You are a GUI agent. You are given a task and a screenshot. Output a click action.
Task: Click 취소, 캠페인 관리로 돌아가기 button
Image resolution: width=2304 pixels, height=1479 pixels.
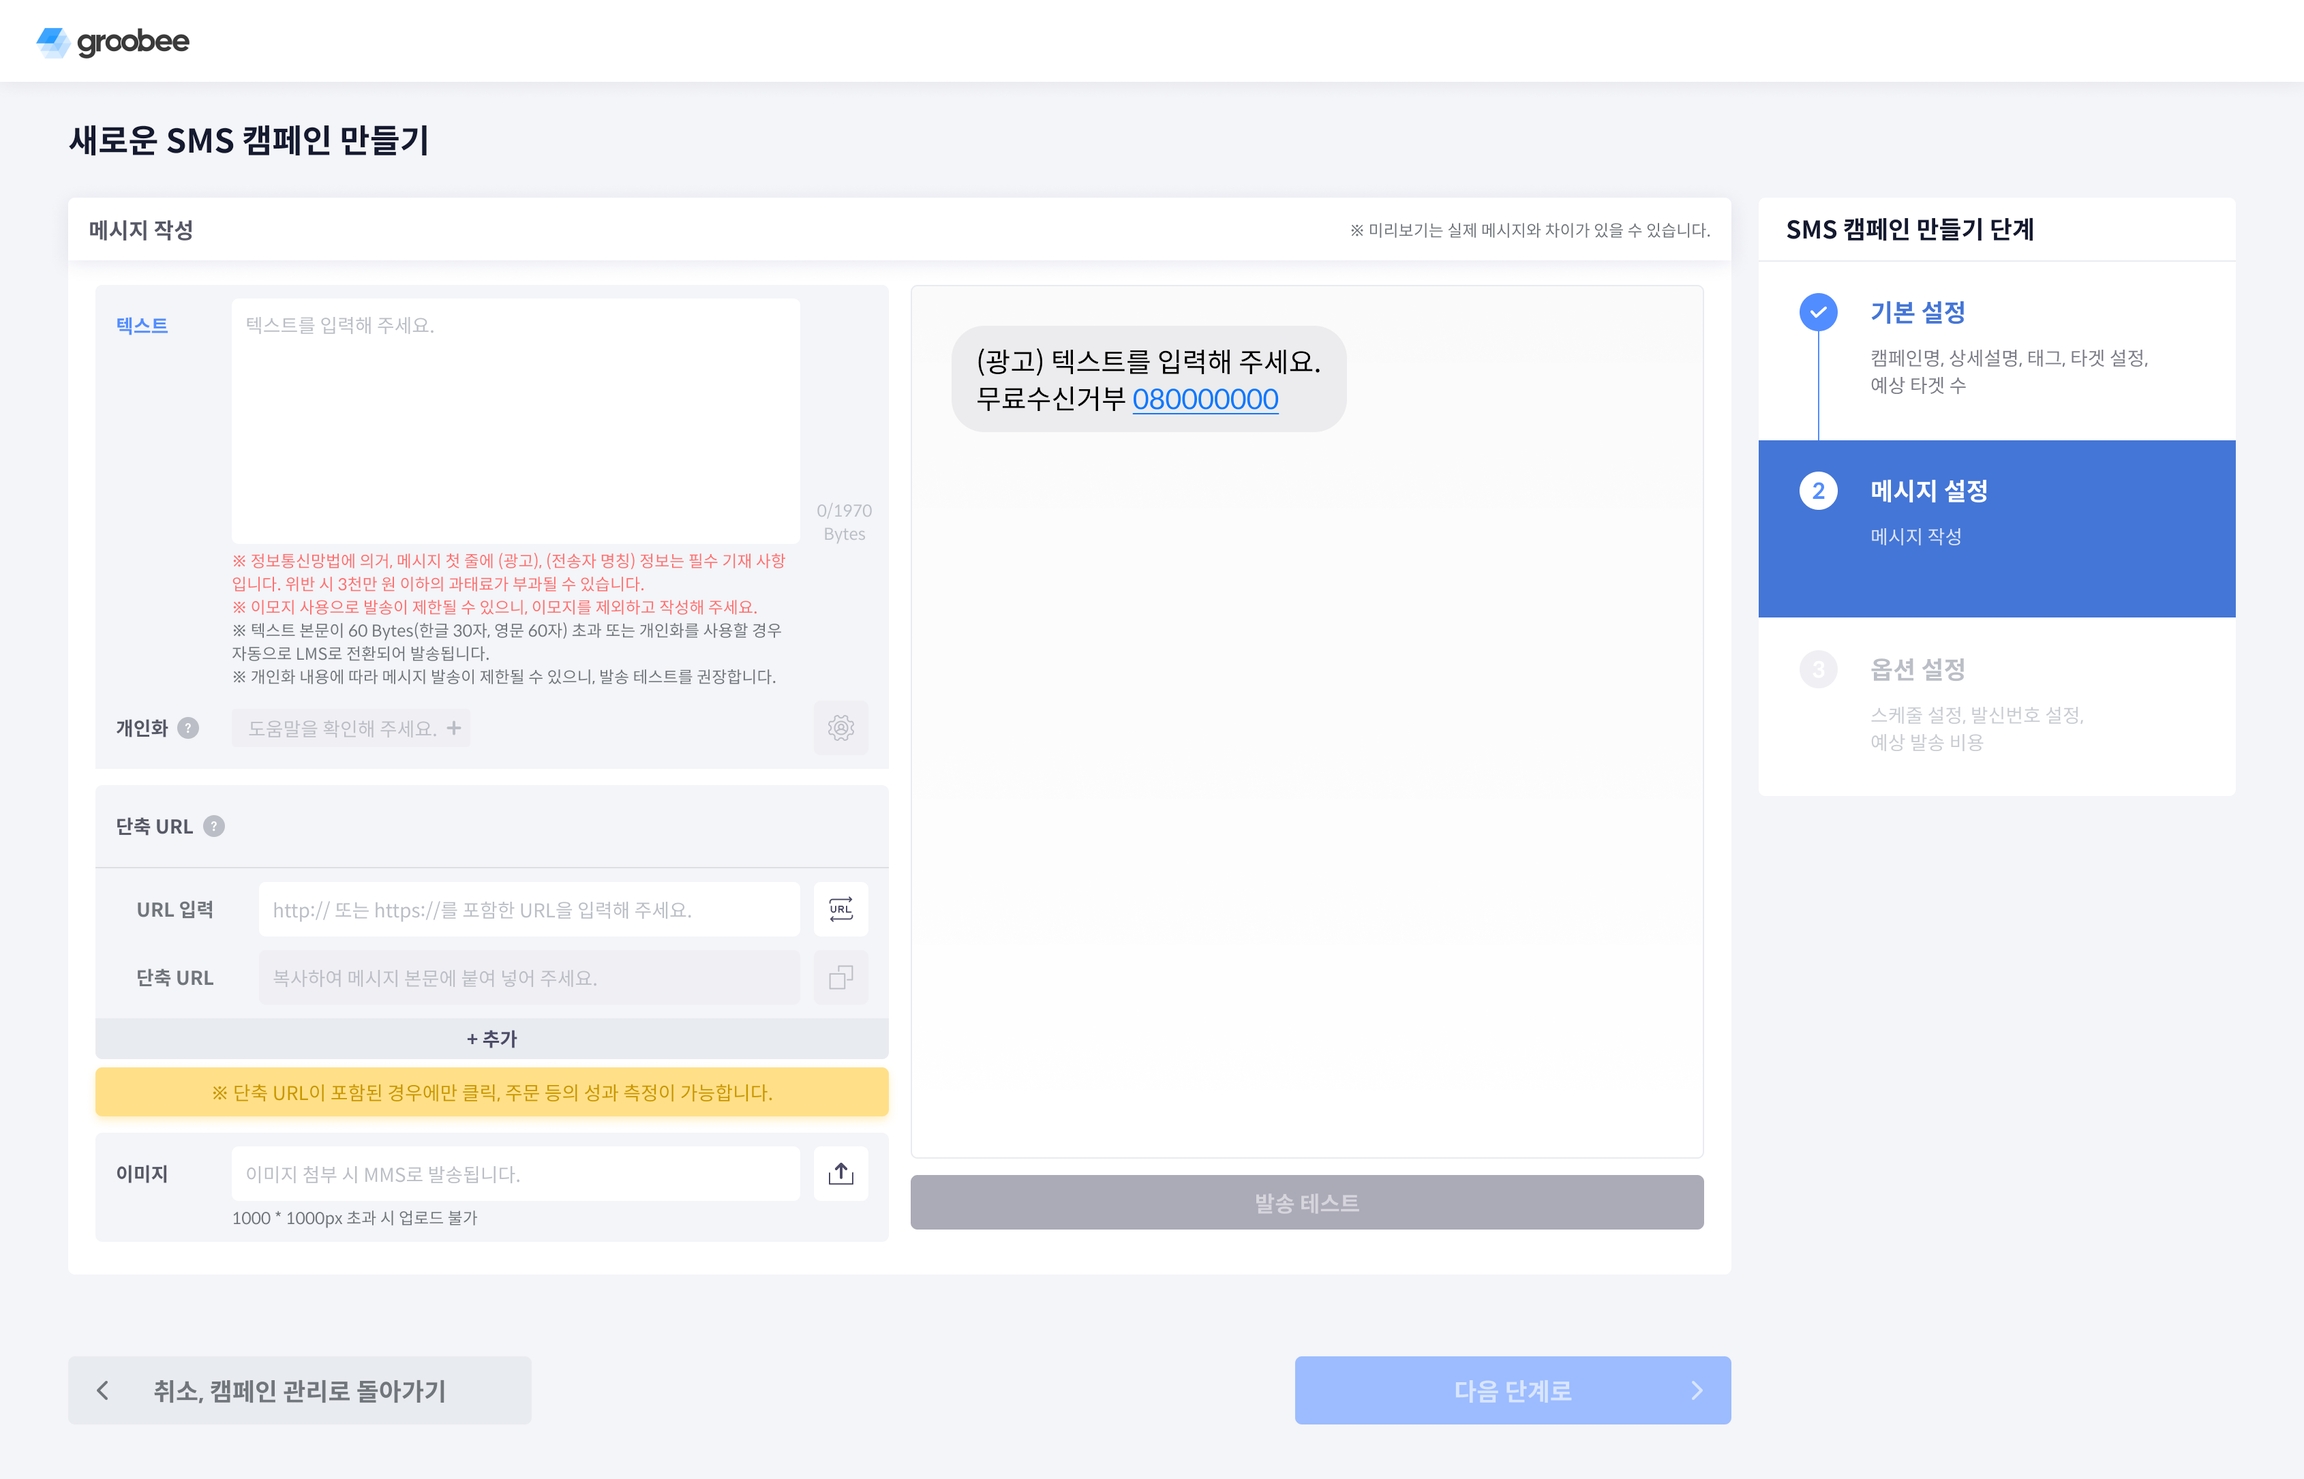[x=299, y=1390]
